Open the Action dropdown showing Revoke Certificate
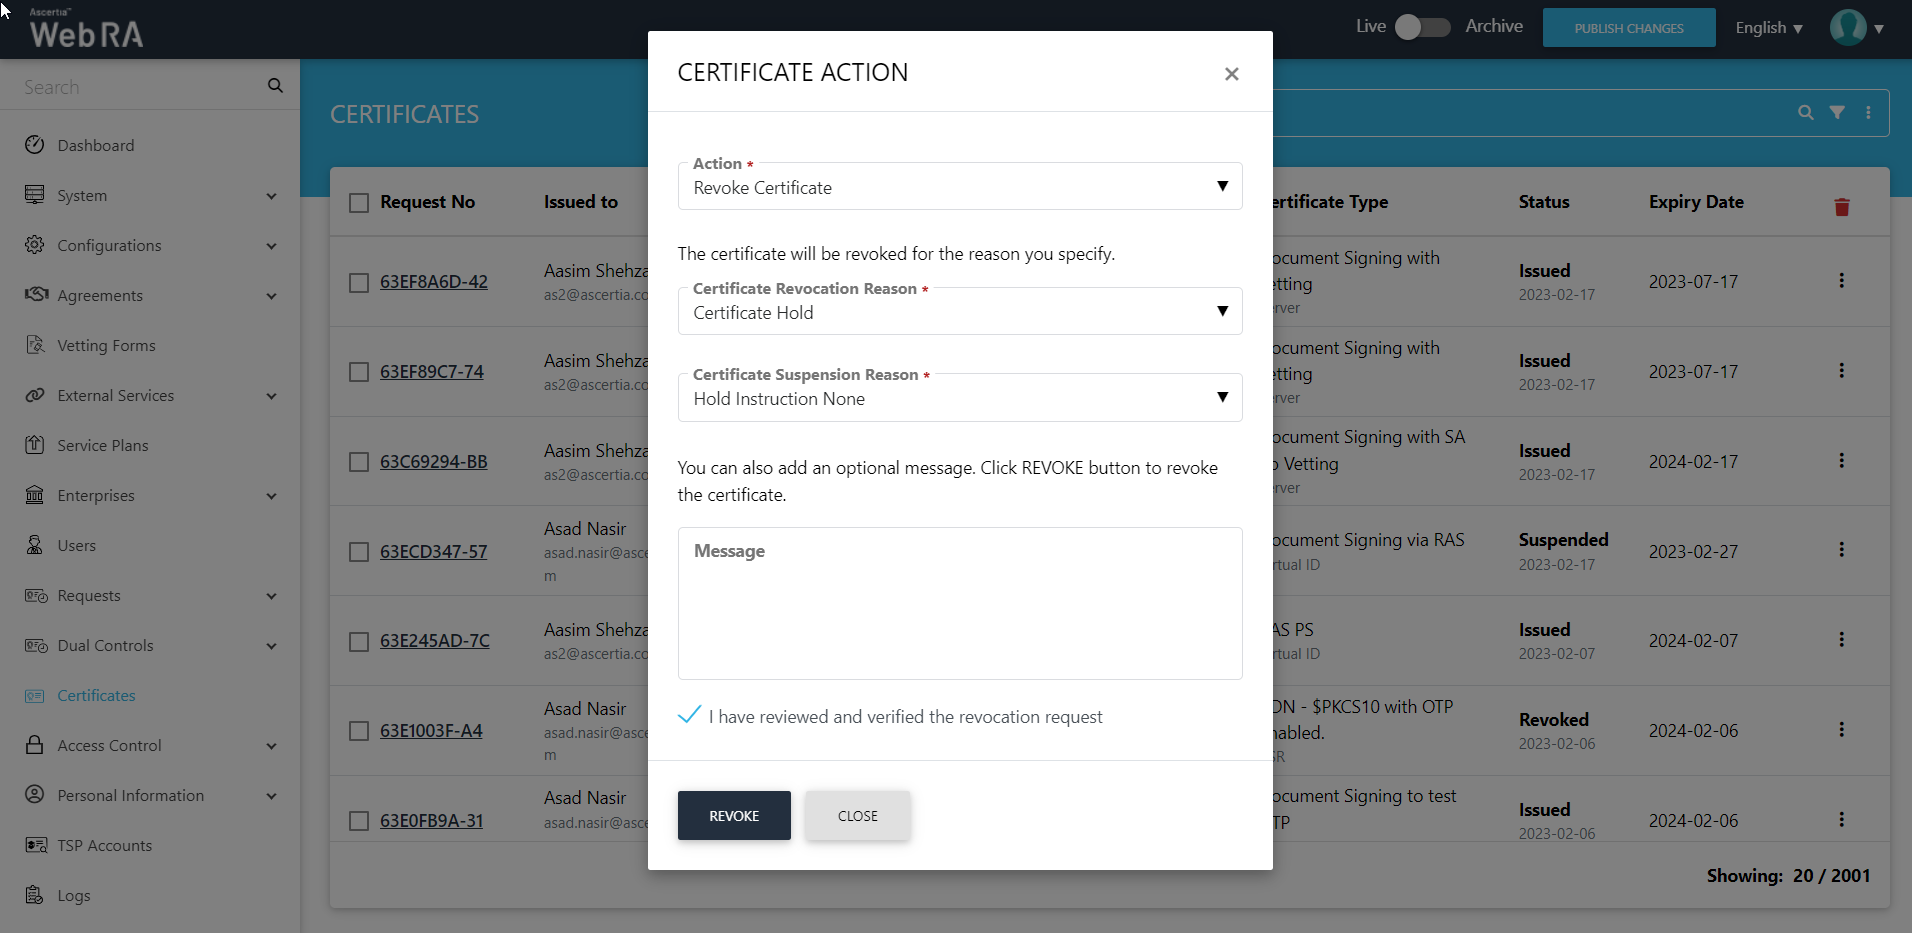 [x=959, y=187]
